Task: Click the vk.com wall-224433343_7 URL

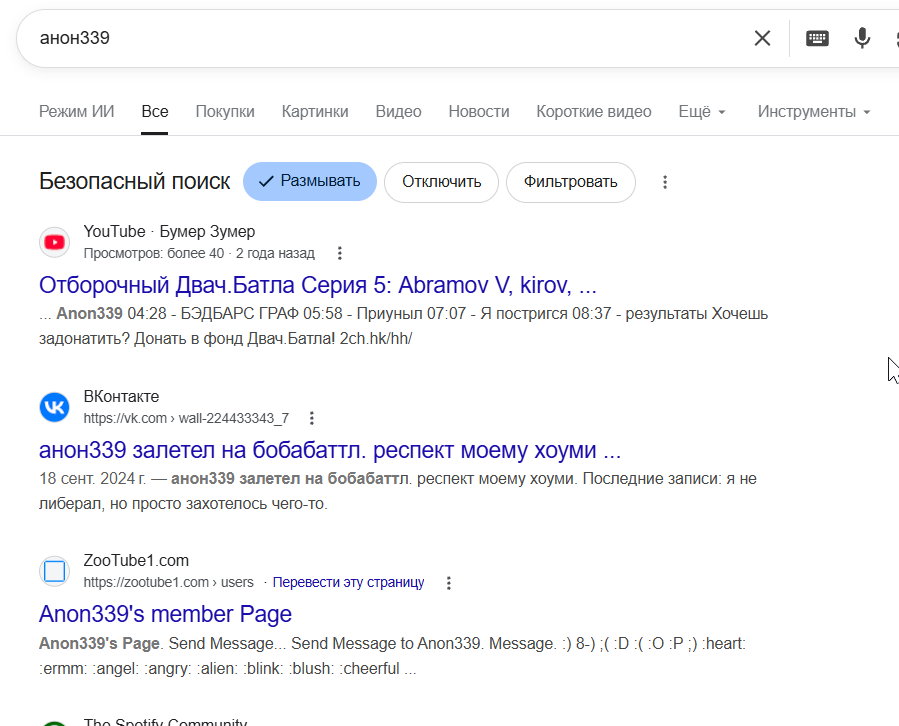Action: click(186, 419)
